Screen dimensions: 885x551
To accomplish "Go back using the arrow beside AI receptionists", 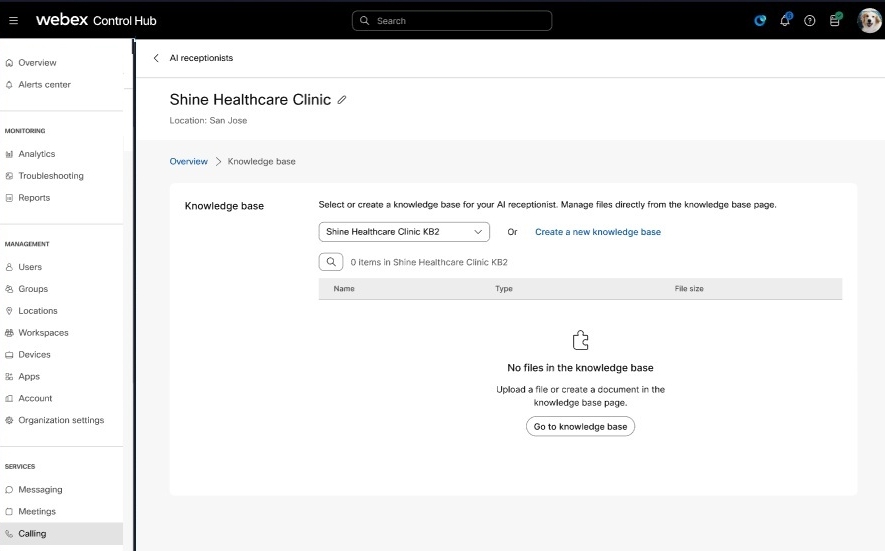I will coord(156,58).
